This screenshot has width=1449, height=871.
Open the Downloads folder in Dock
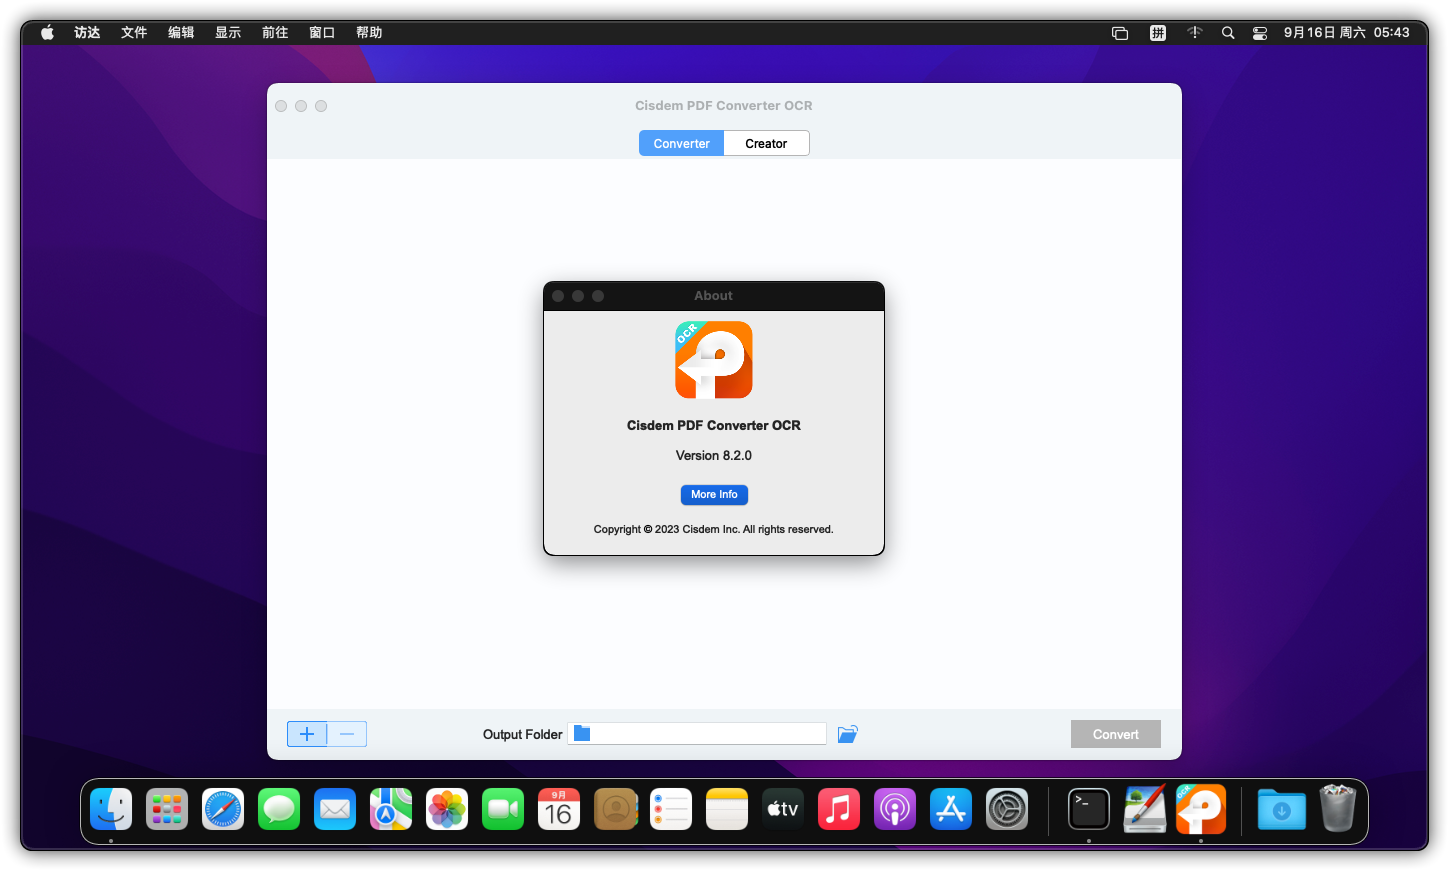click(1282, 809)
